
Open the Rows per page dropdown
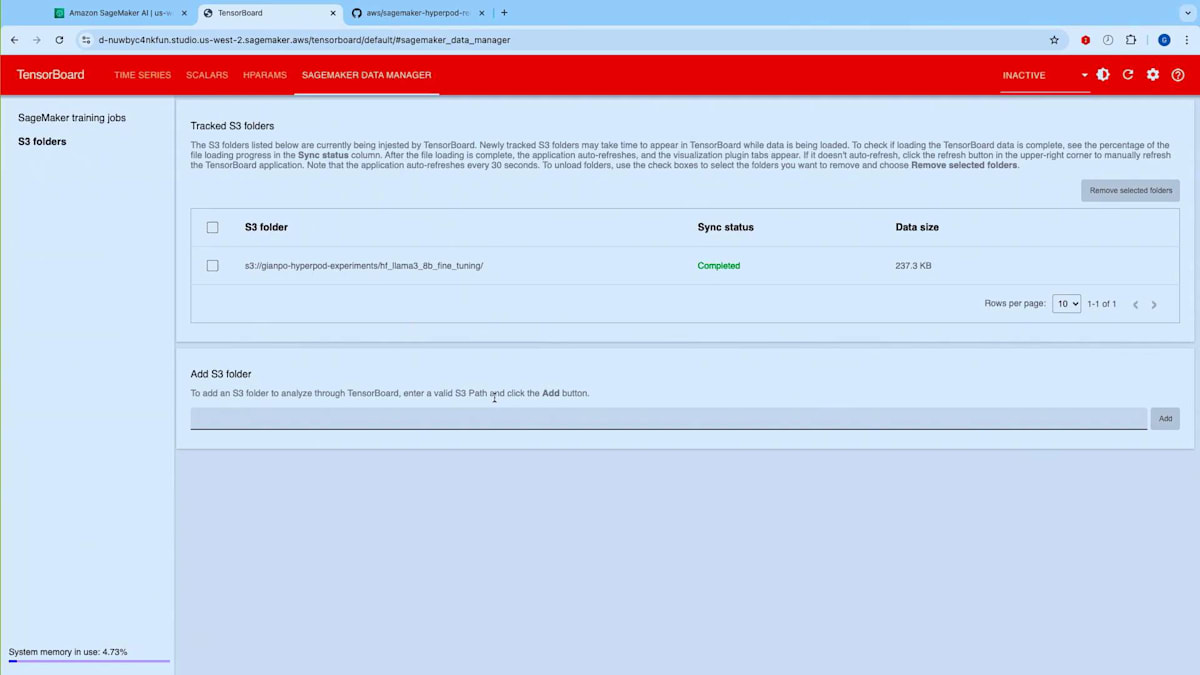pos(1066,304)
